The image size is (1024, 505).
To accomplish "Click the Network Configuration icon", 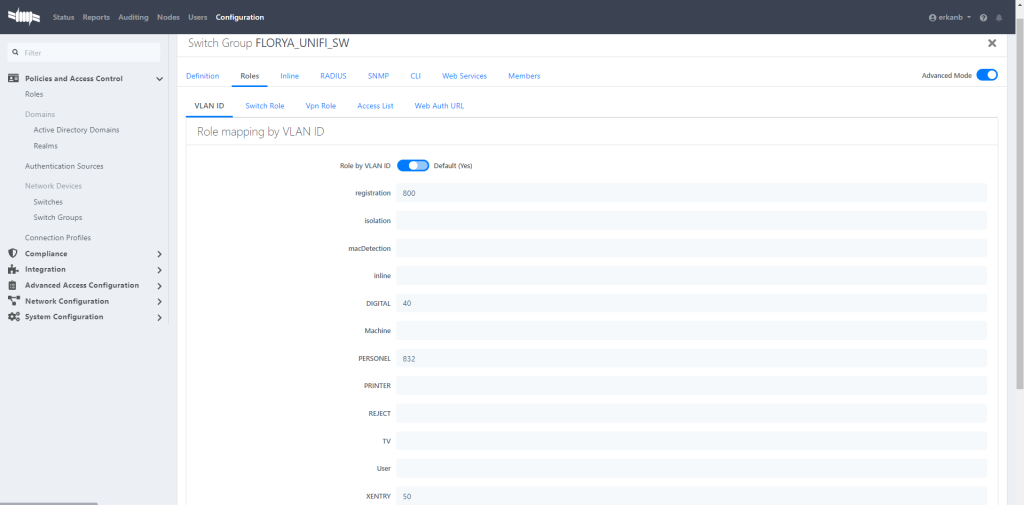I will (13, 301).
